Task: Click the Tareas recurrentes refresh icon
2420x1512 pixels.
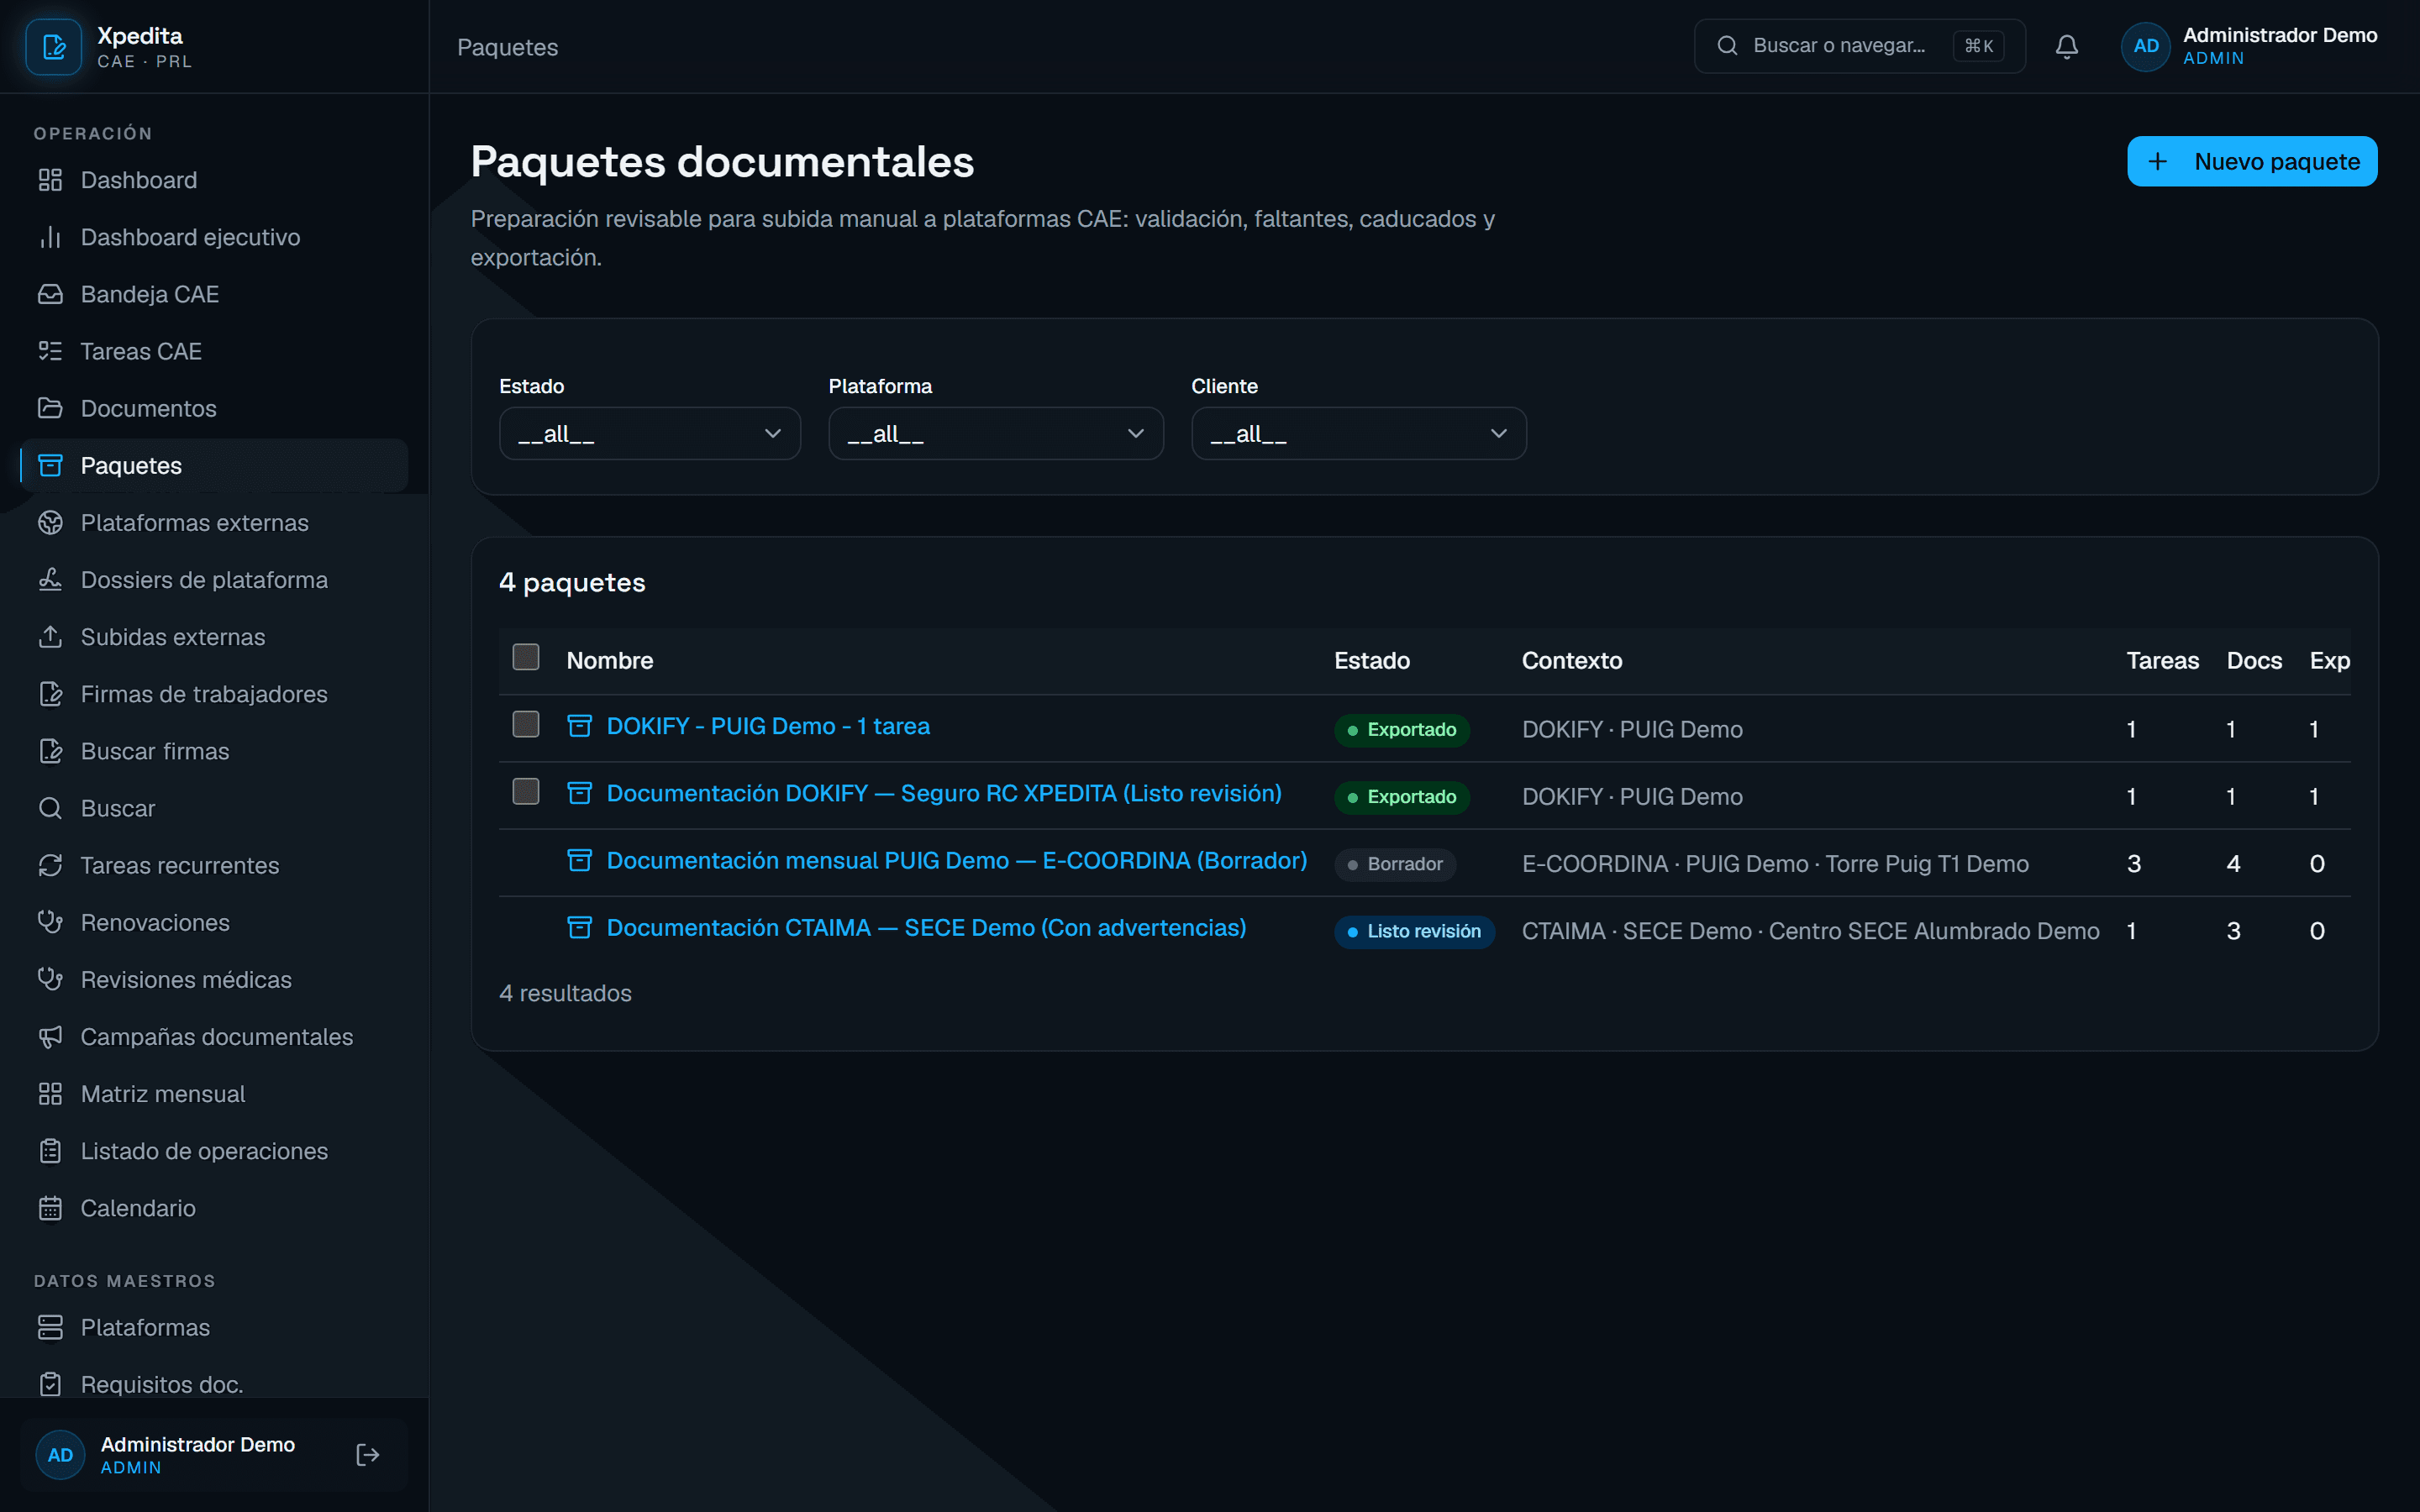Action: point(50,865)
